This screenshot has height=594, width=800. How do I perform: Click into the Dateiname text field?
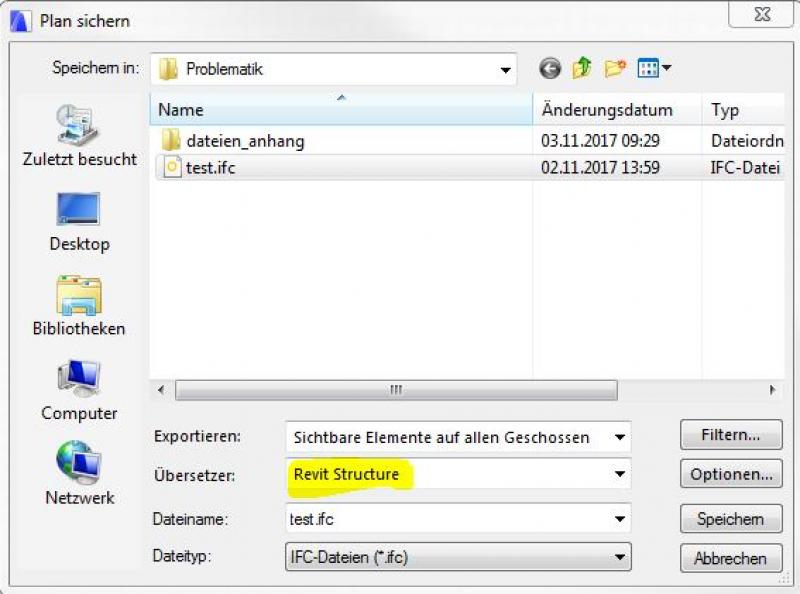point(445,519)
